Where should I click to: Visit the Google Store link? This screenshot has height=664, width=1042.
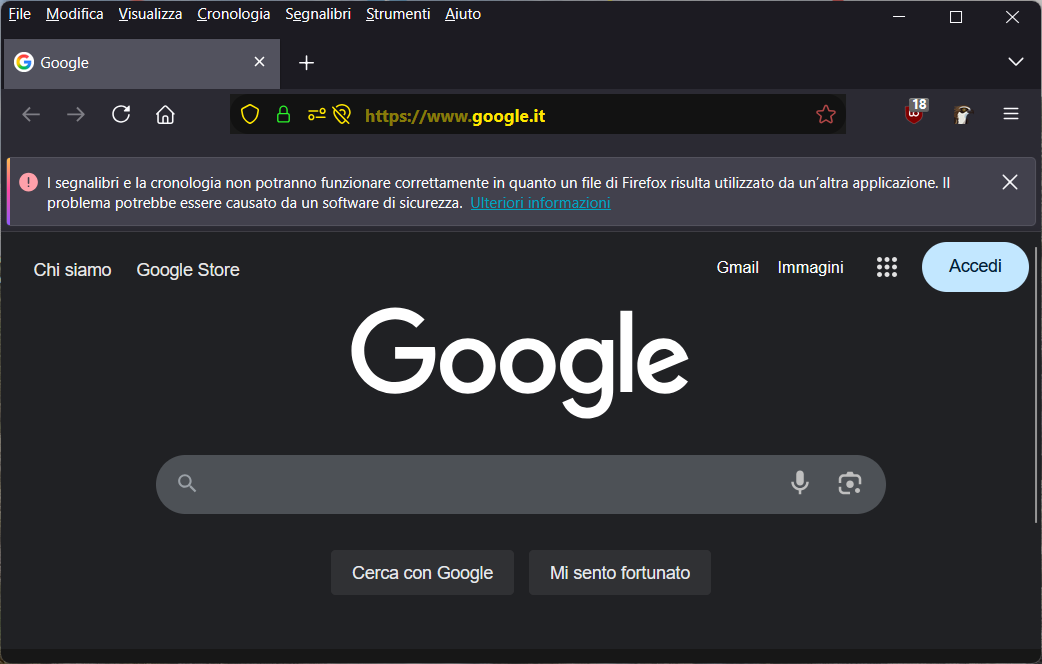point(188,270)
